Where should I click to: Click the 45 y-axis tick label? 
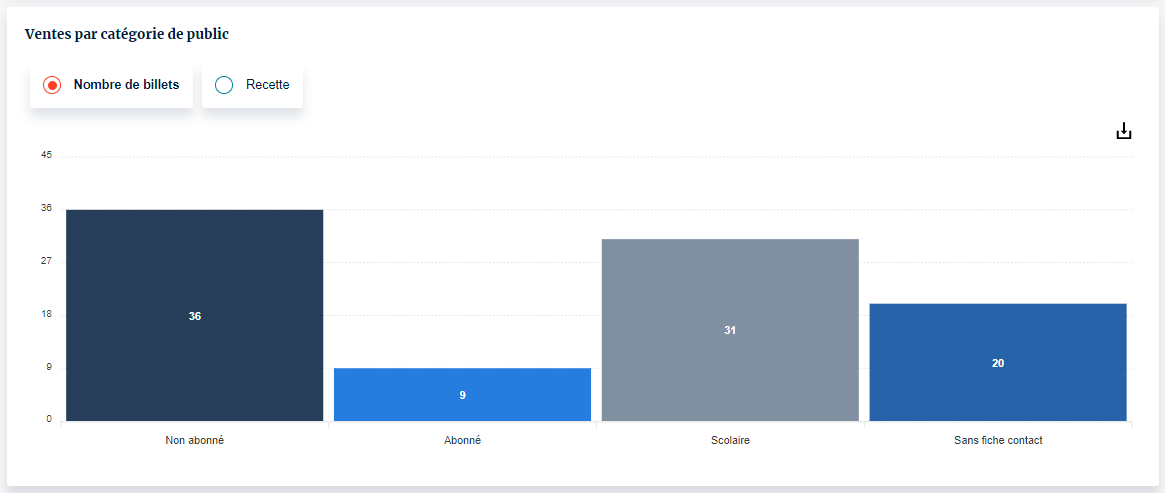47,155
